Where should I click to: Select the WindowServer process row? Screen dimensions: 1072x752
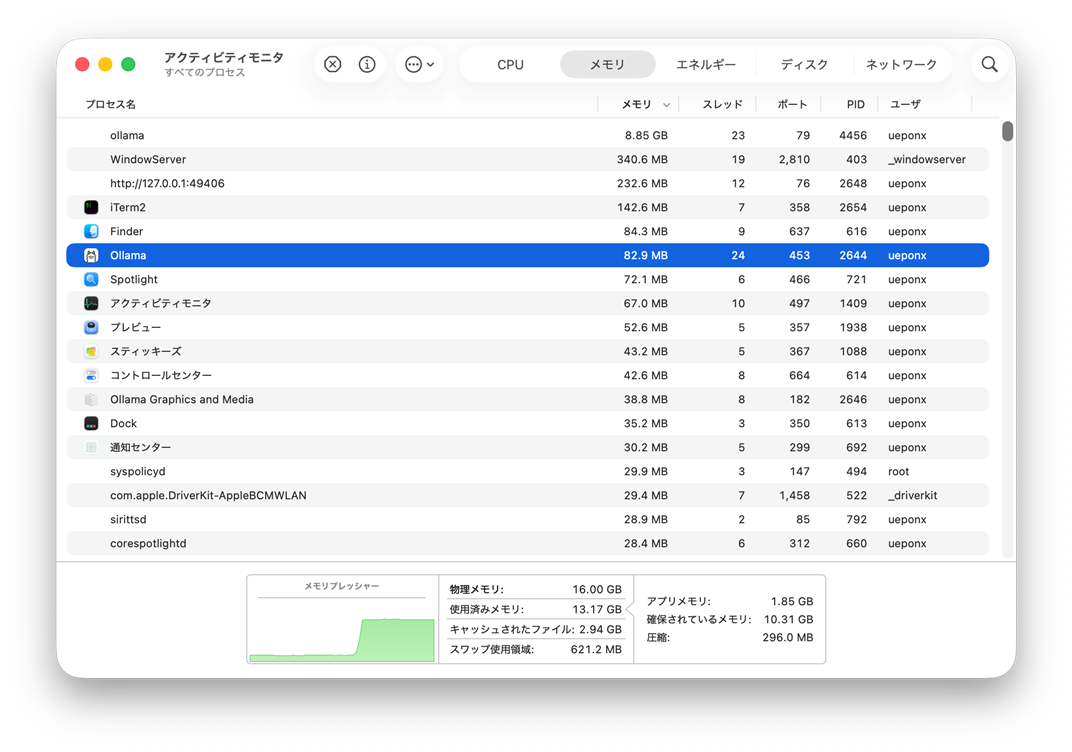(x=527, y=159)
